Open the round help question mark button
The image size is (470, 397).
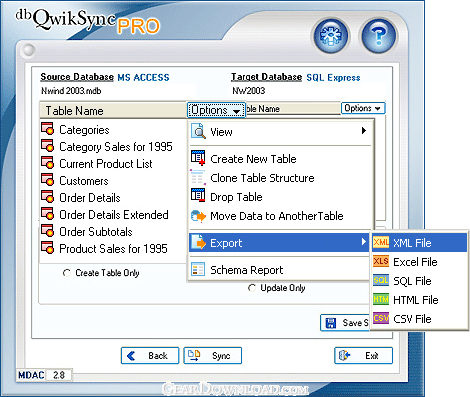pyautogui.click(x=378, y=35)
